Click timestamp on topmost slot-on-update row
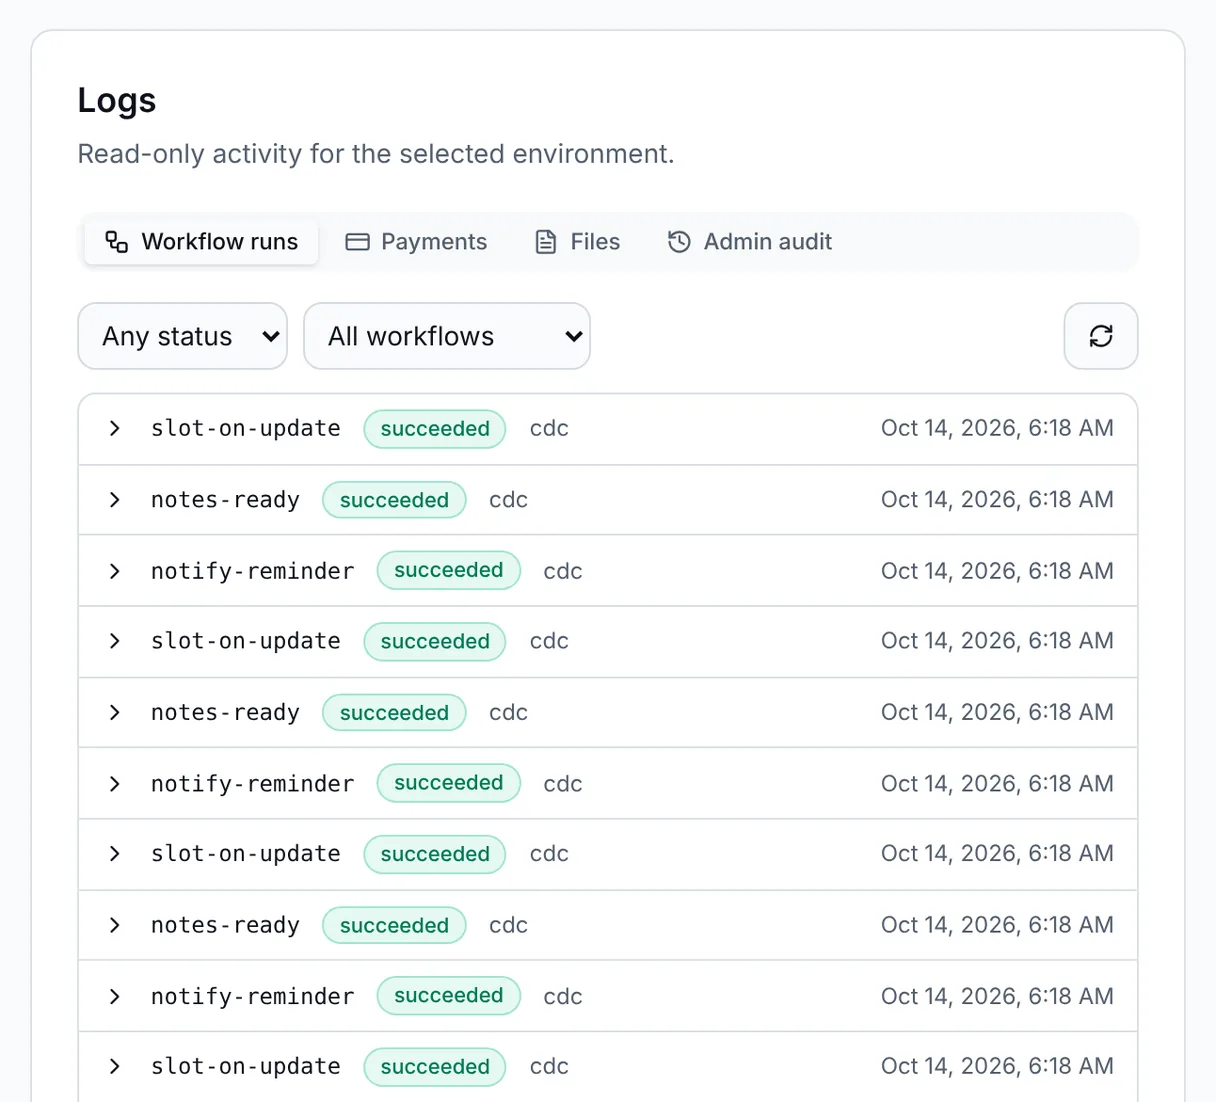The height and width of the screenshot is (1102, 1216). [x=997, y=428]
